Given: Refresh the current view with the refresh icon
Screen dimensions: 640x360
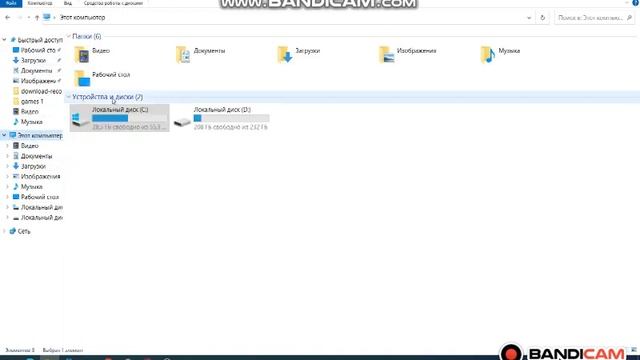Looking at the screenshot, I should coord(542,18).
